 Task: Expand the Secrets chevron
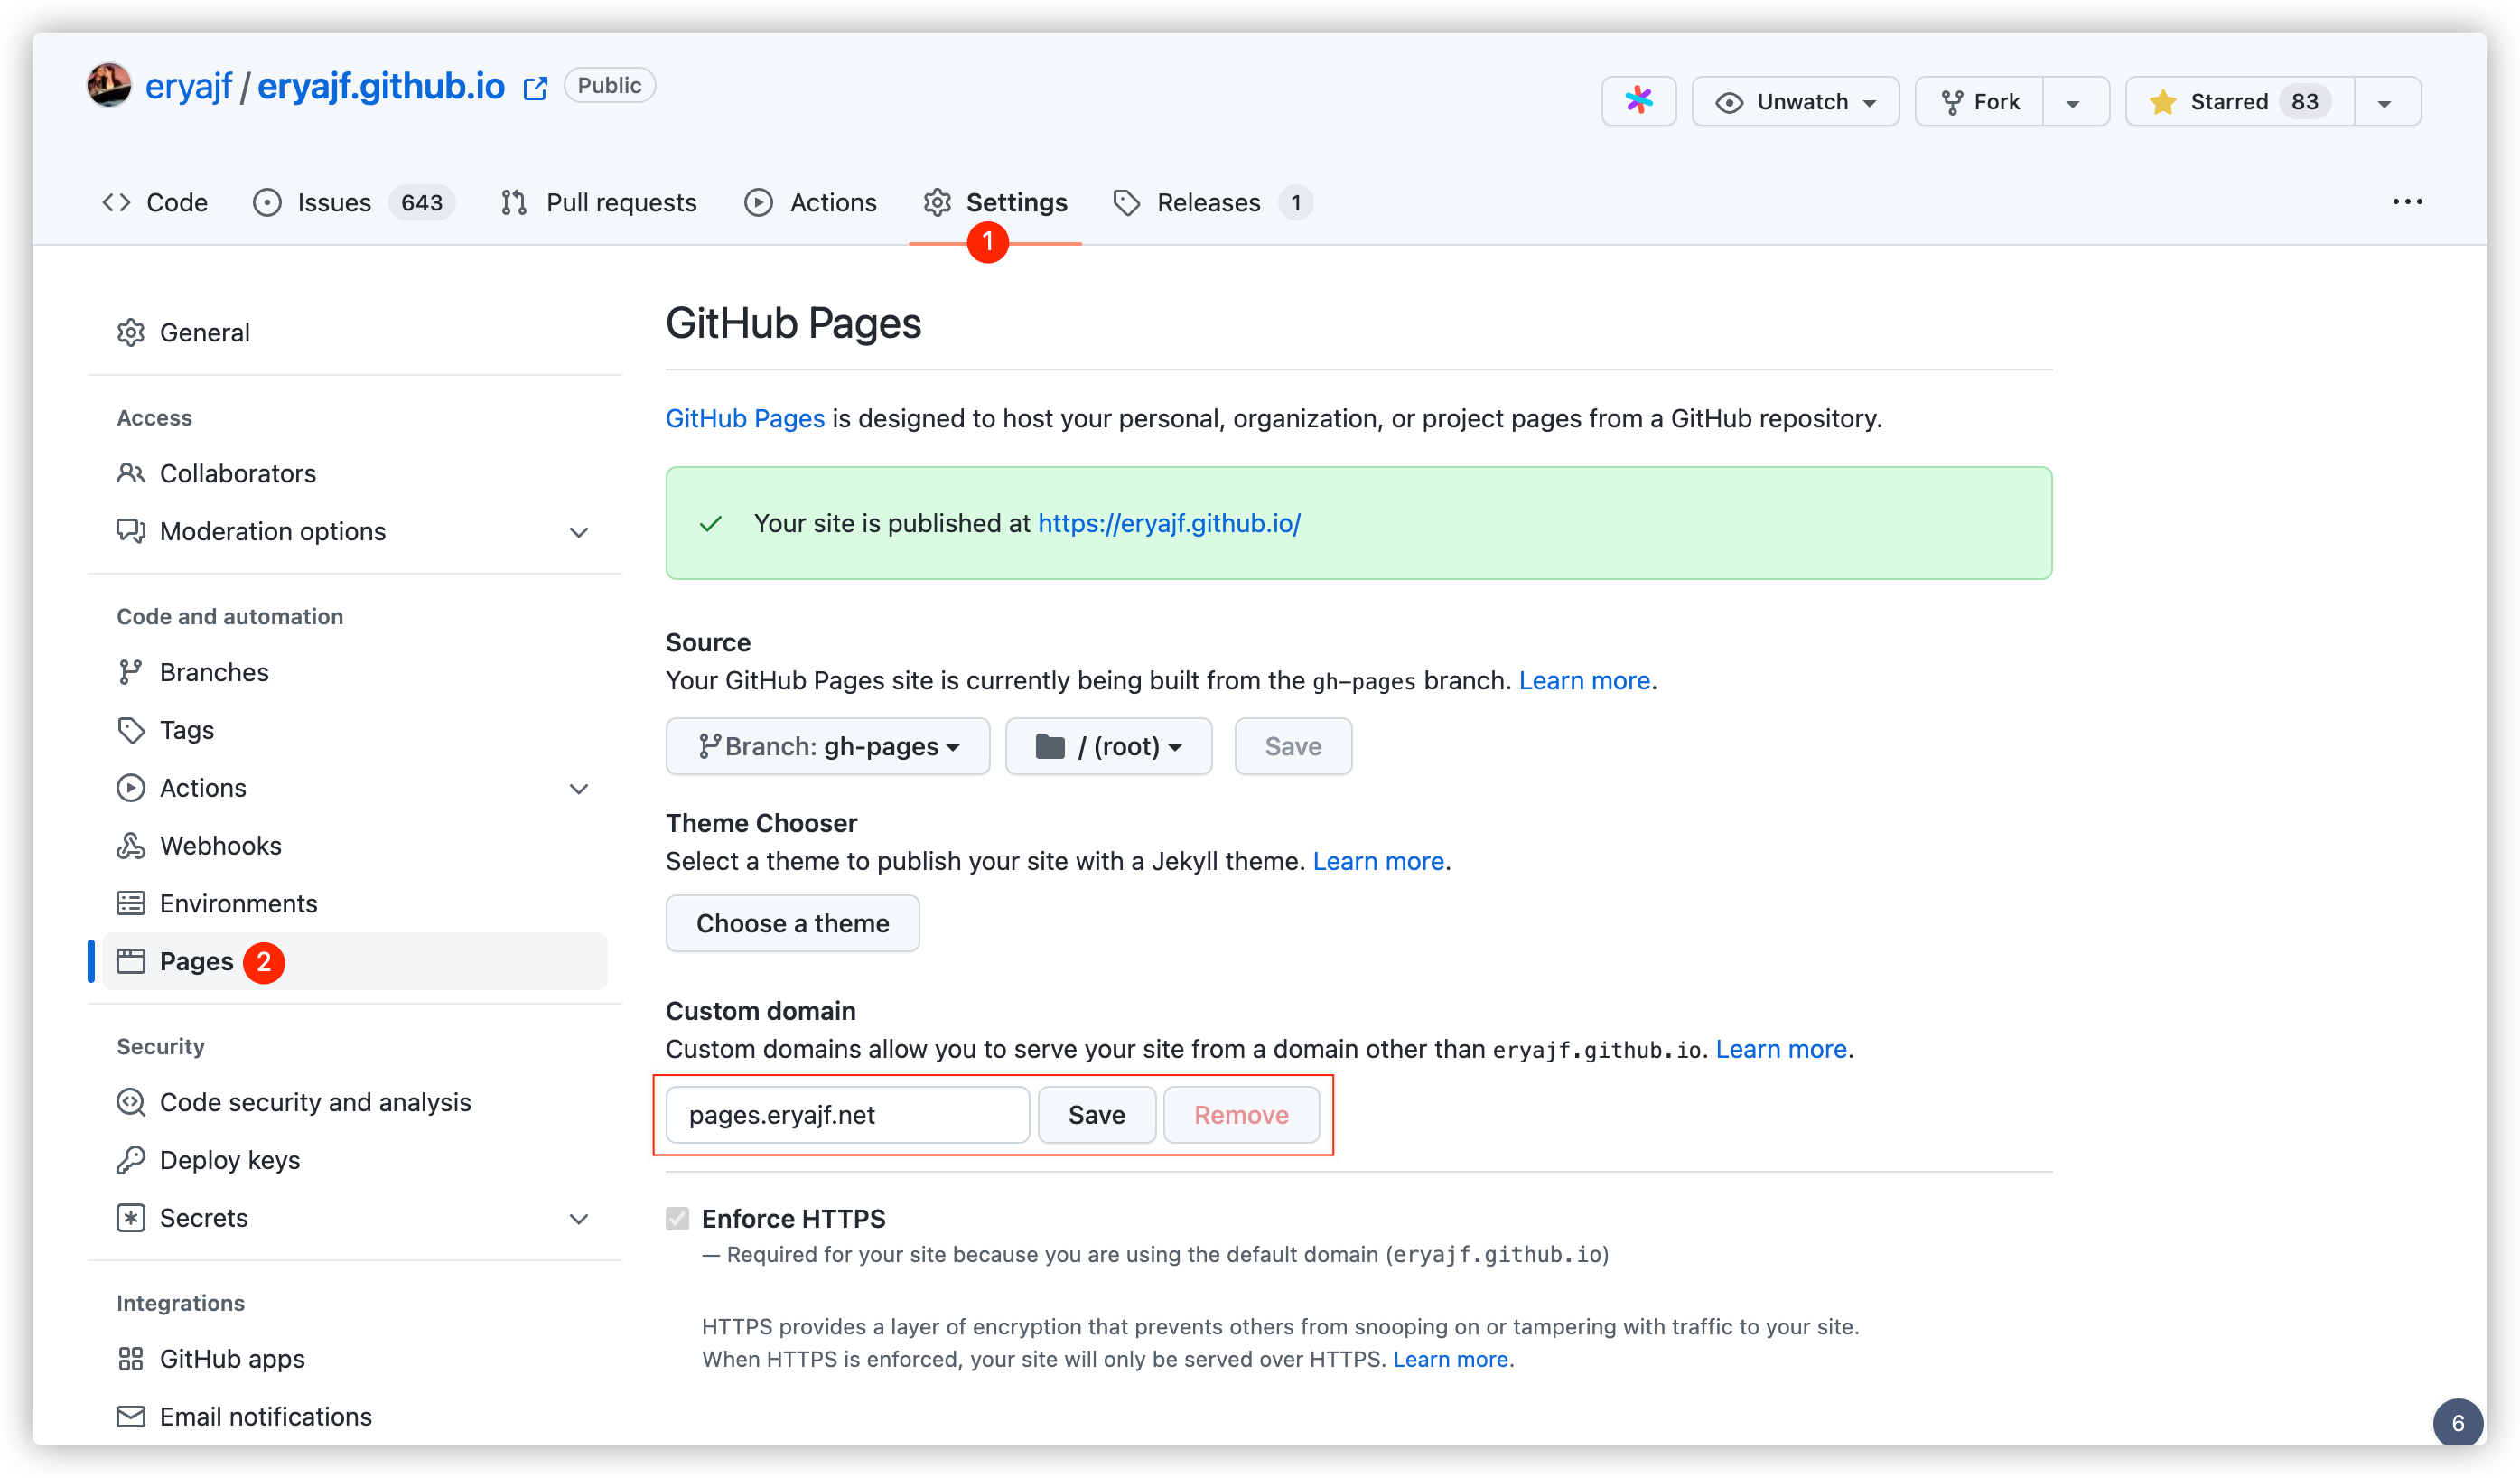click(x=579, y=1219)
